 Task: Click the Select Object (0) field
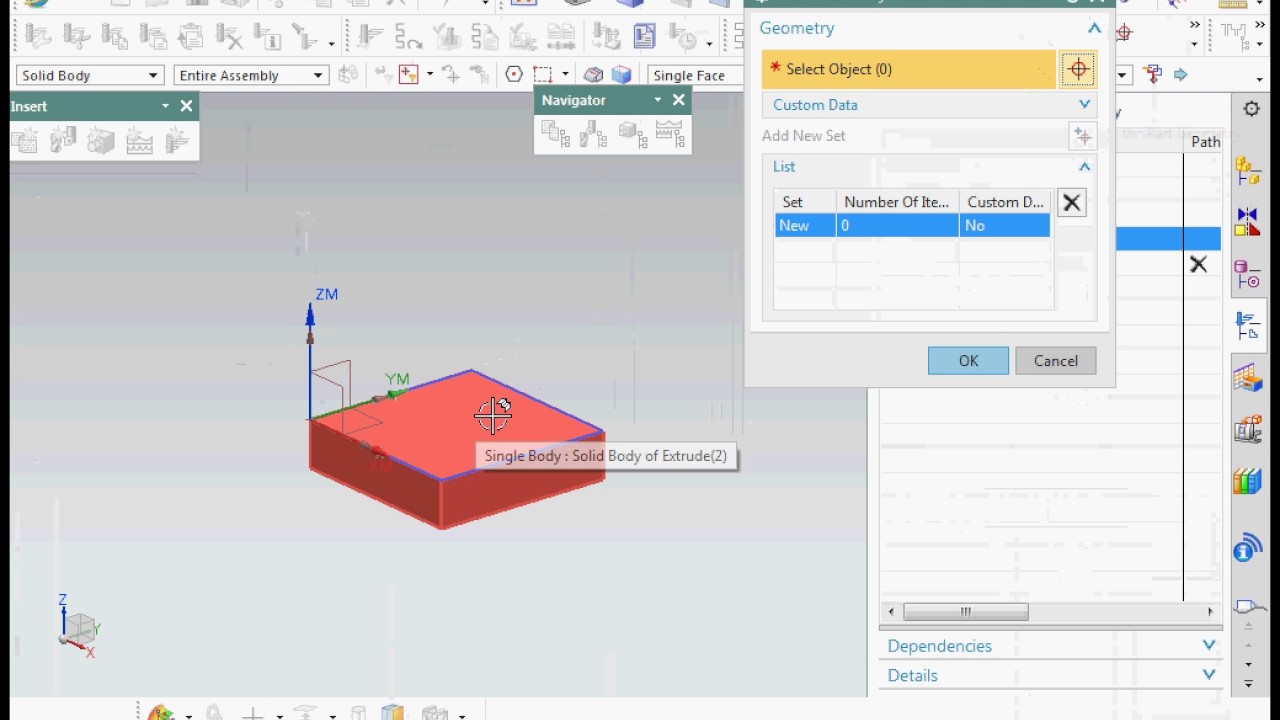pos(908,69)
